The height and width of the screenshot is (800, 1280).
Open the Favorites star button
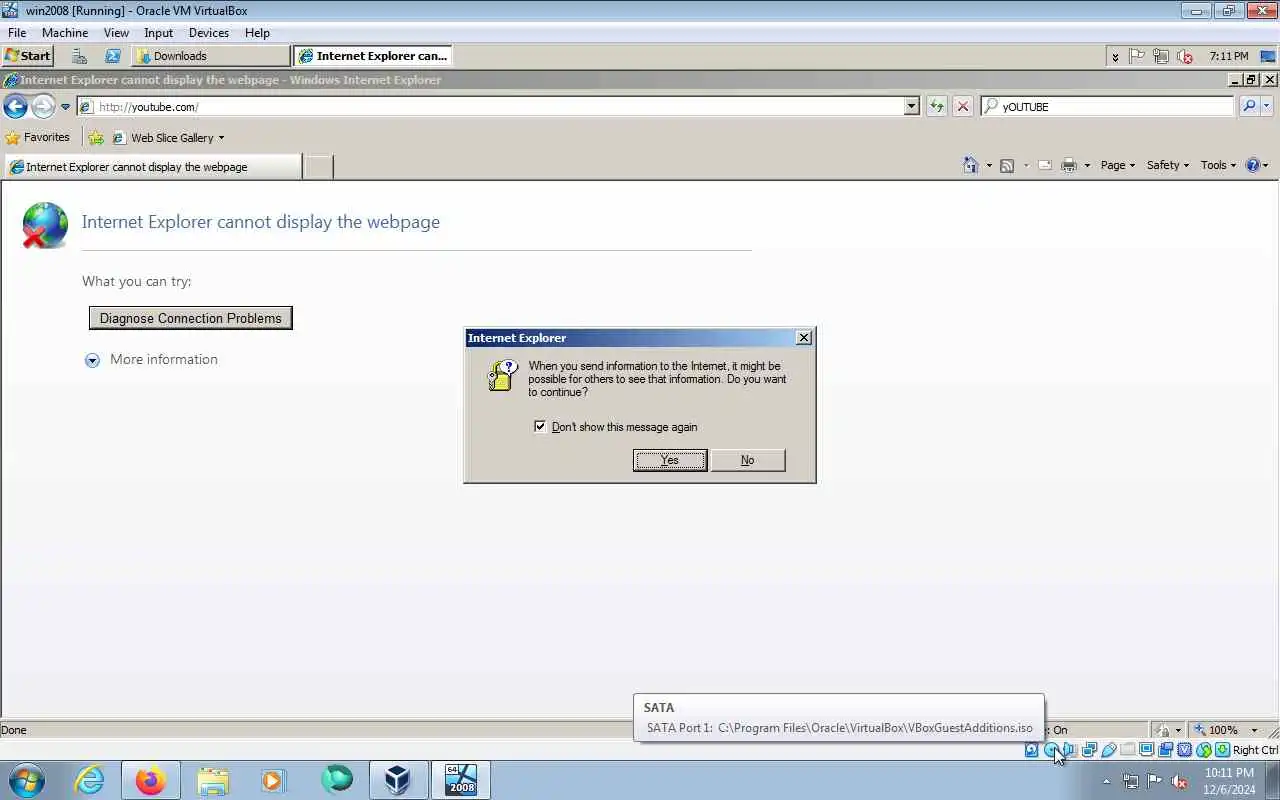pos(37,137)
